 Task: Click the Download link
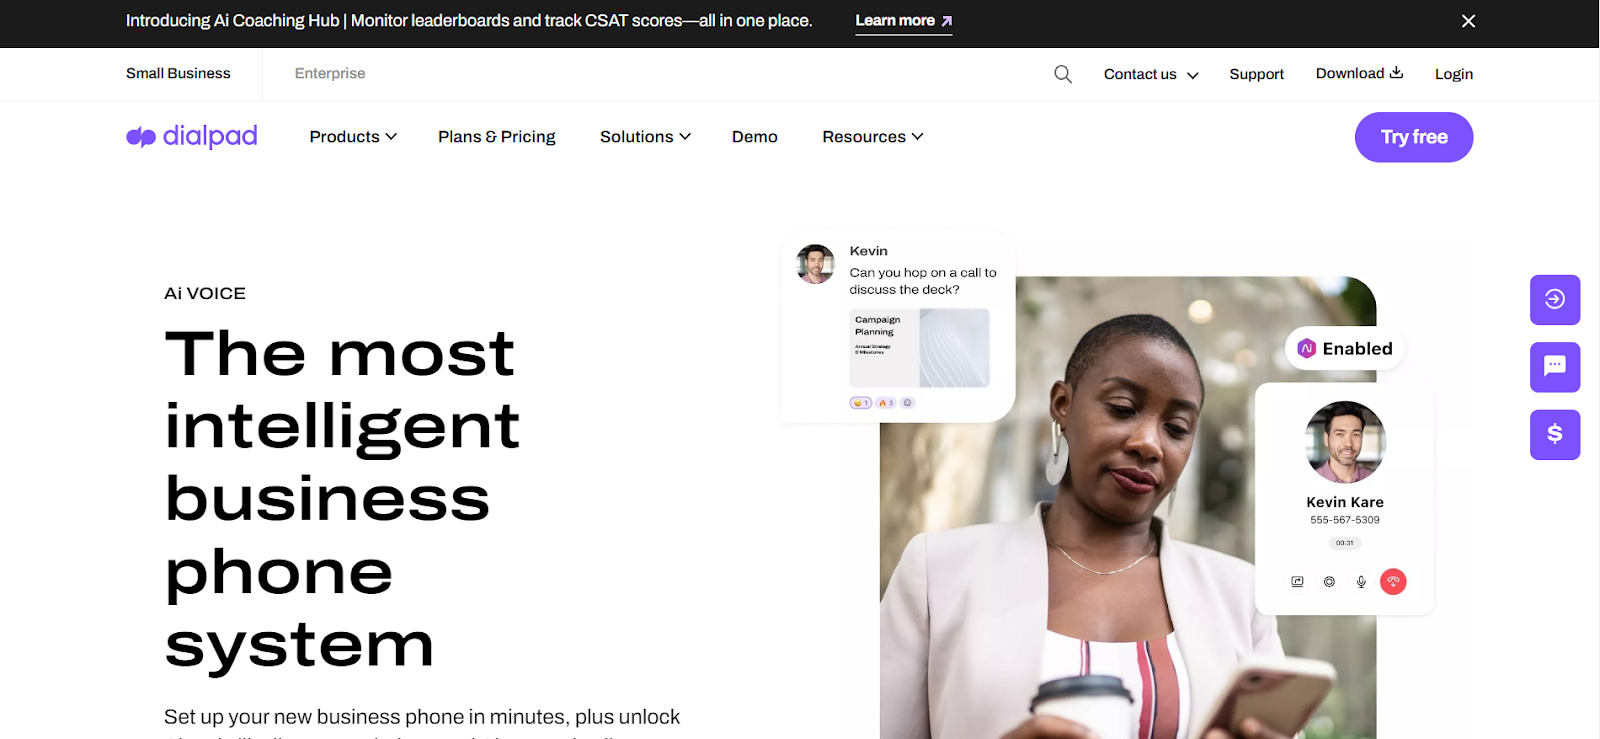[x=1360, y=73]
